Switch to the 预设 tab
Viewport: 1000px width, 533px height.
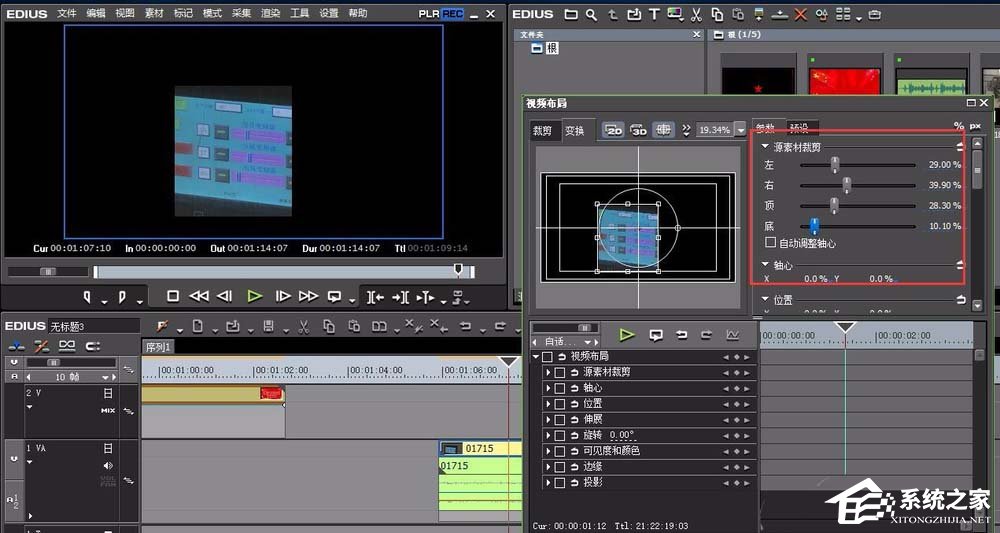[800, 128]
